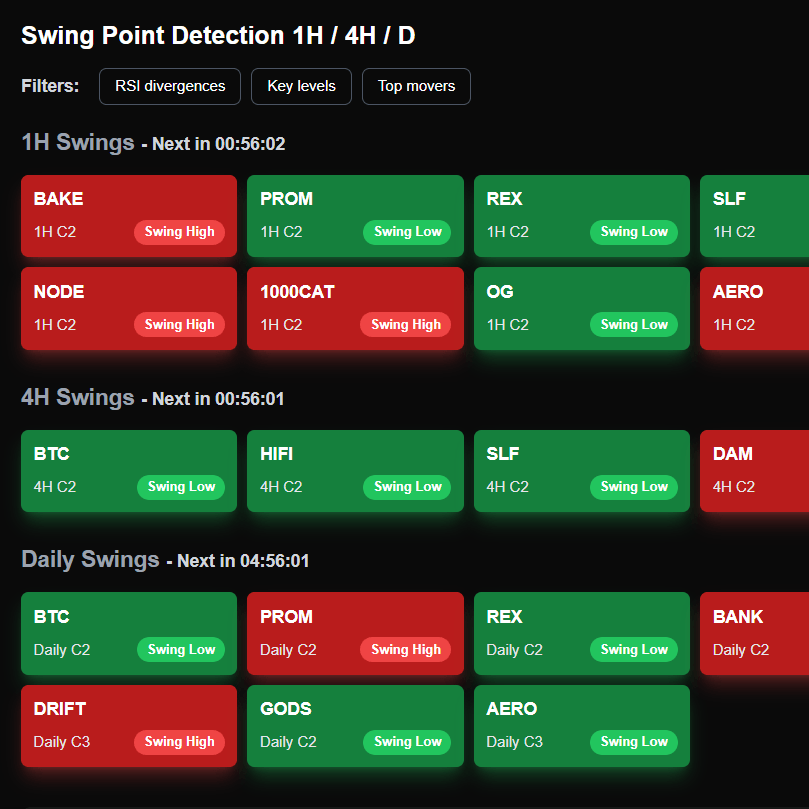Click Swing Low badge on AERO Daily
The width and height of the screenshot is (809, 809).
tap(634, 742)
